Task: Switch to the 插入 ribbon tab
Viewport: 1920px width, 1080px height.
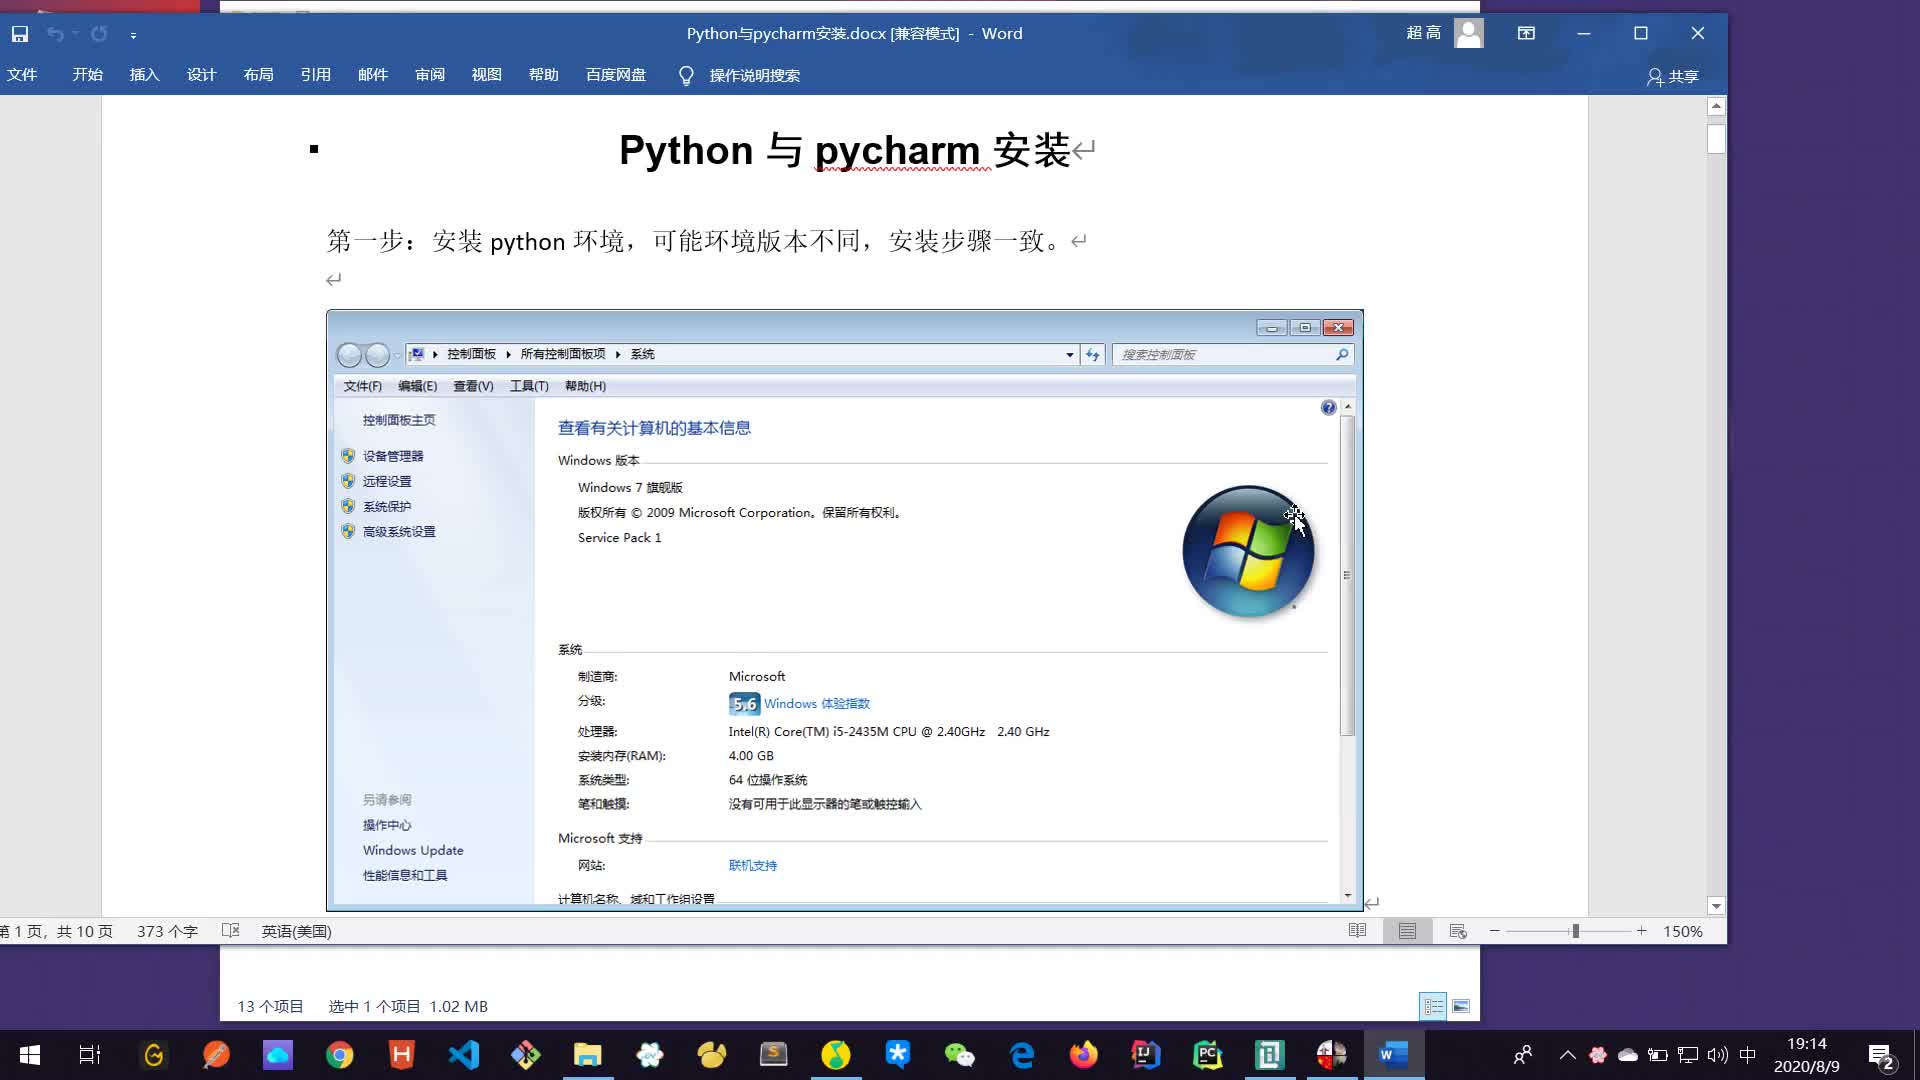Action: pos(145,75)
